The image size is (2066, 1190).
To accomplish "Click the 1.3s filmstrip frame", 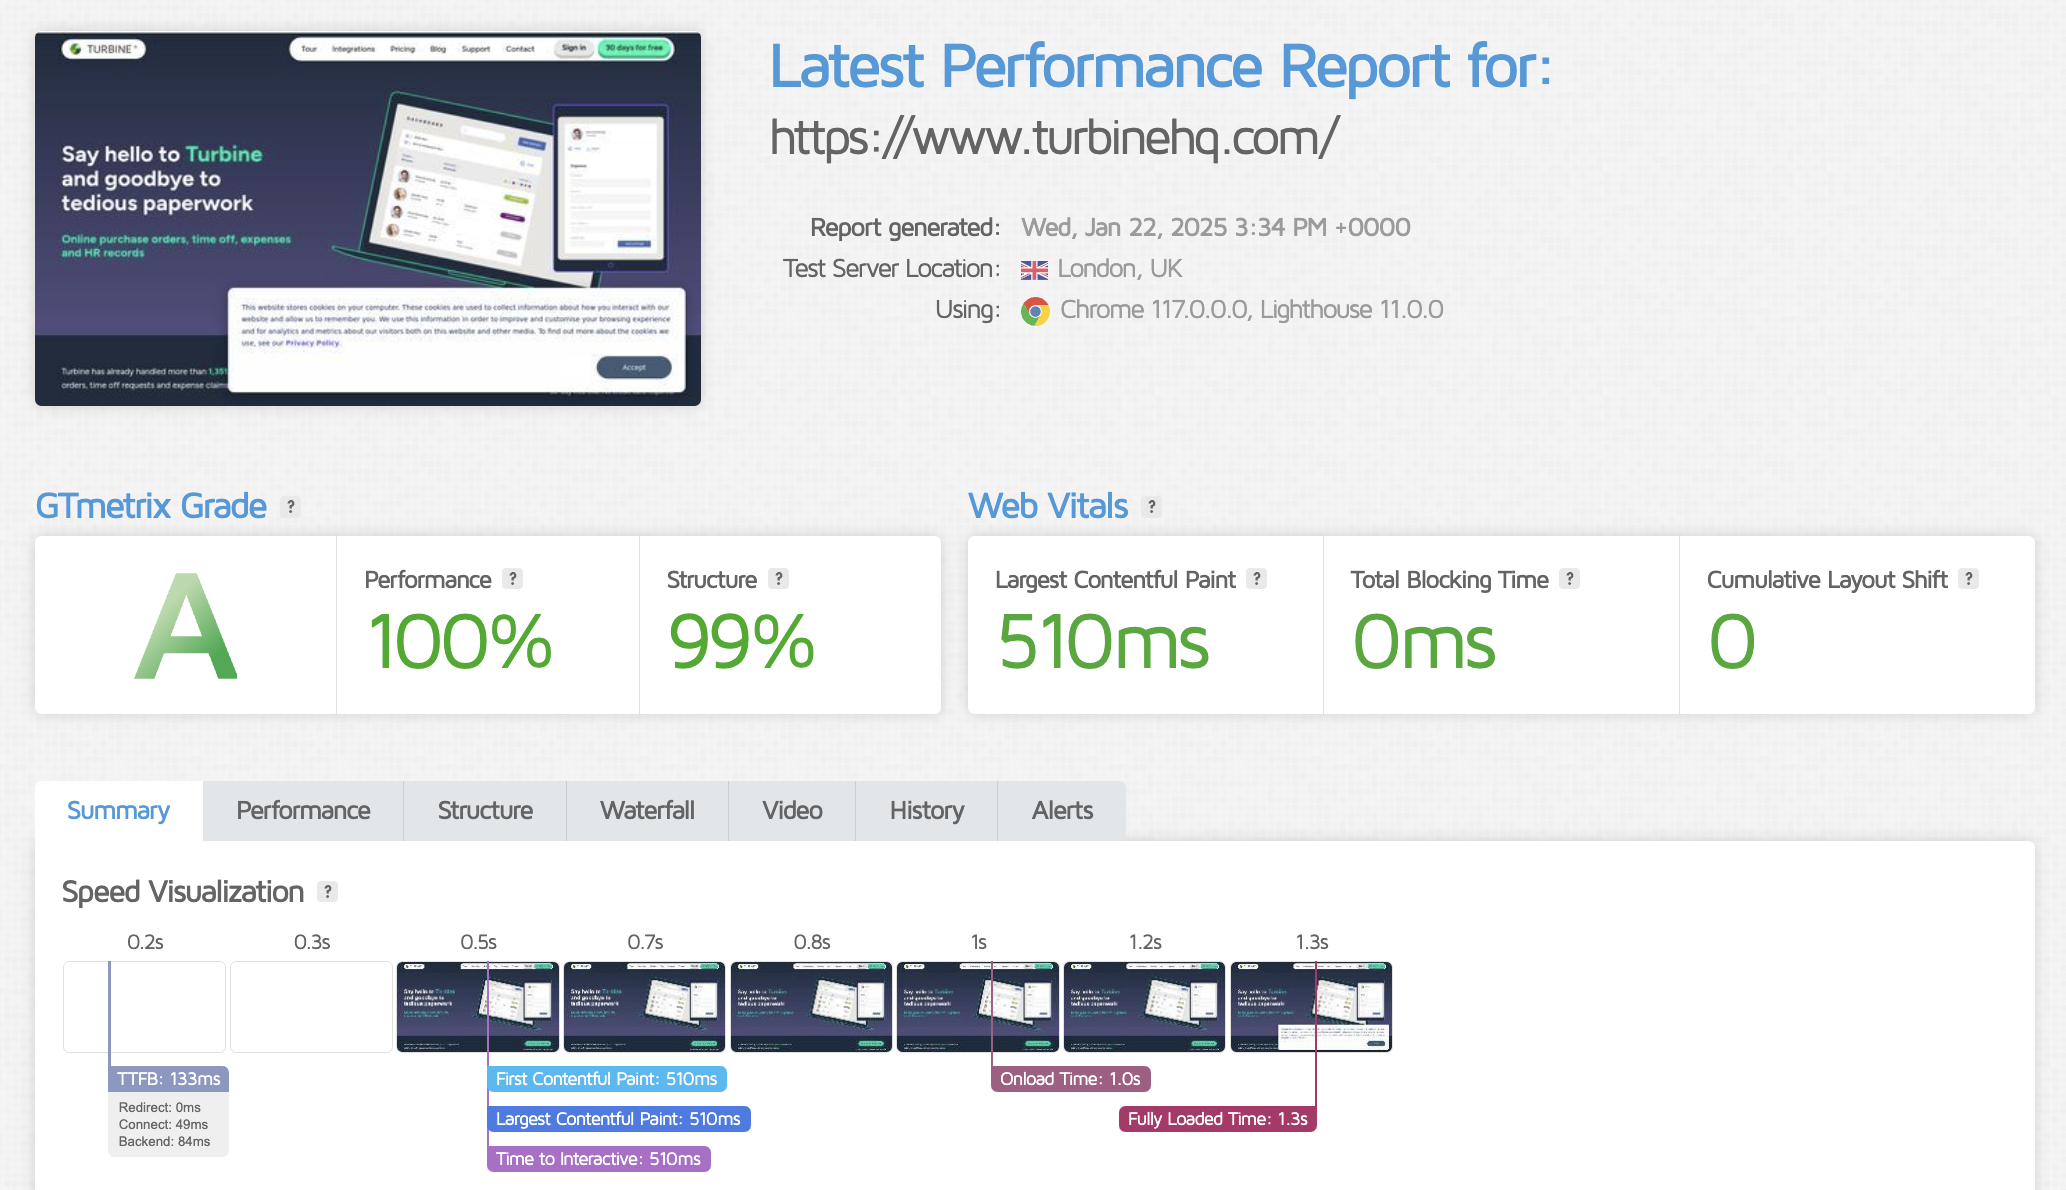I will click(1311, 1007).
